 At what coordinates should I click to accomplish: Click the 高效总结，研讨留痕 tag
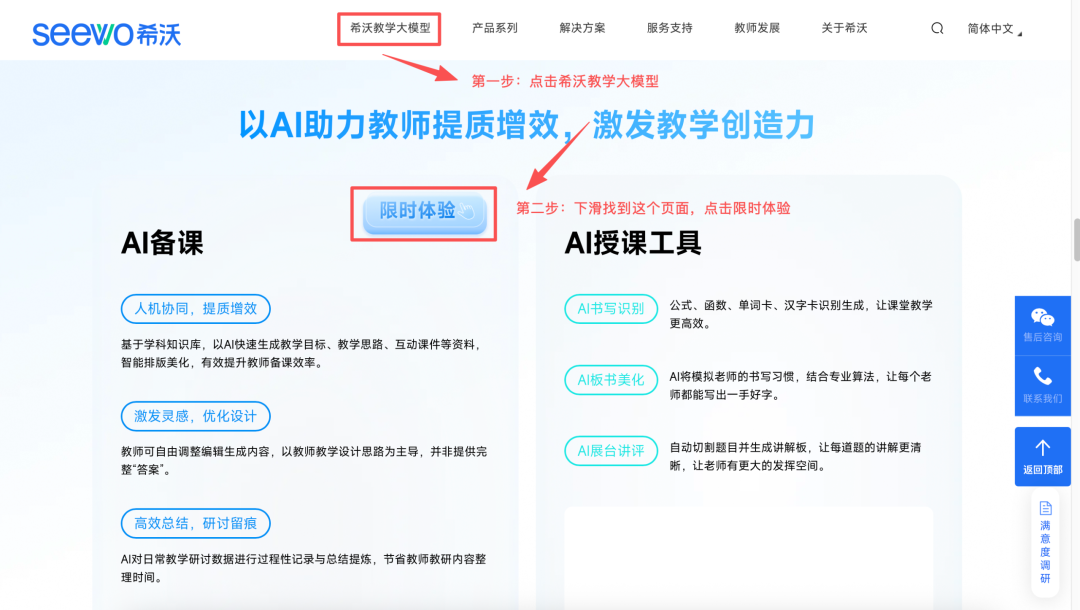(x=196, y=523)
